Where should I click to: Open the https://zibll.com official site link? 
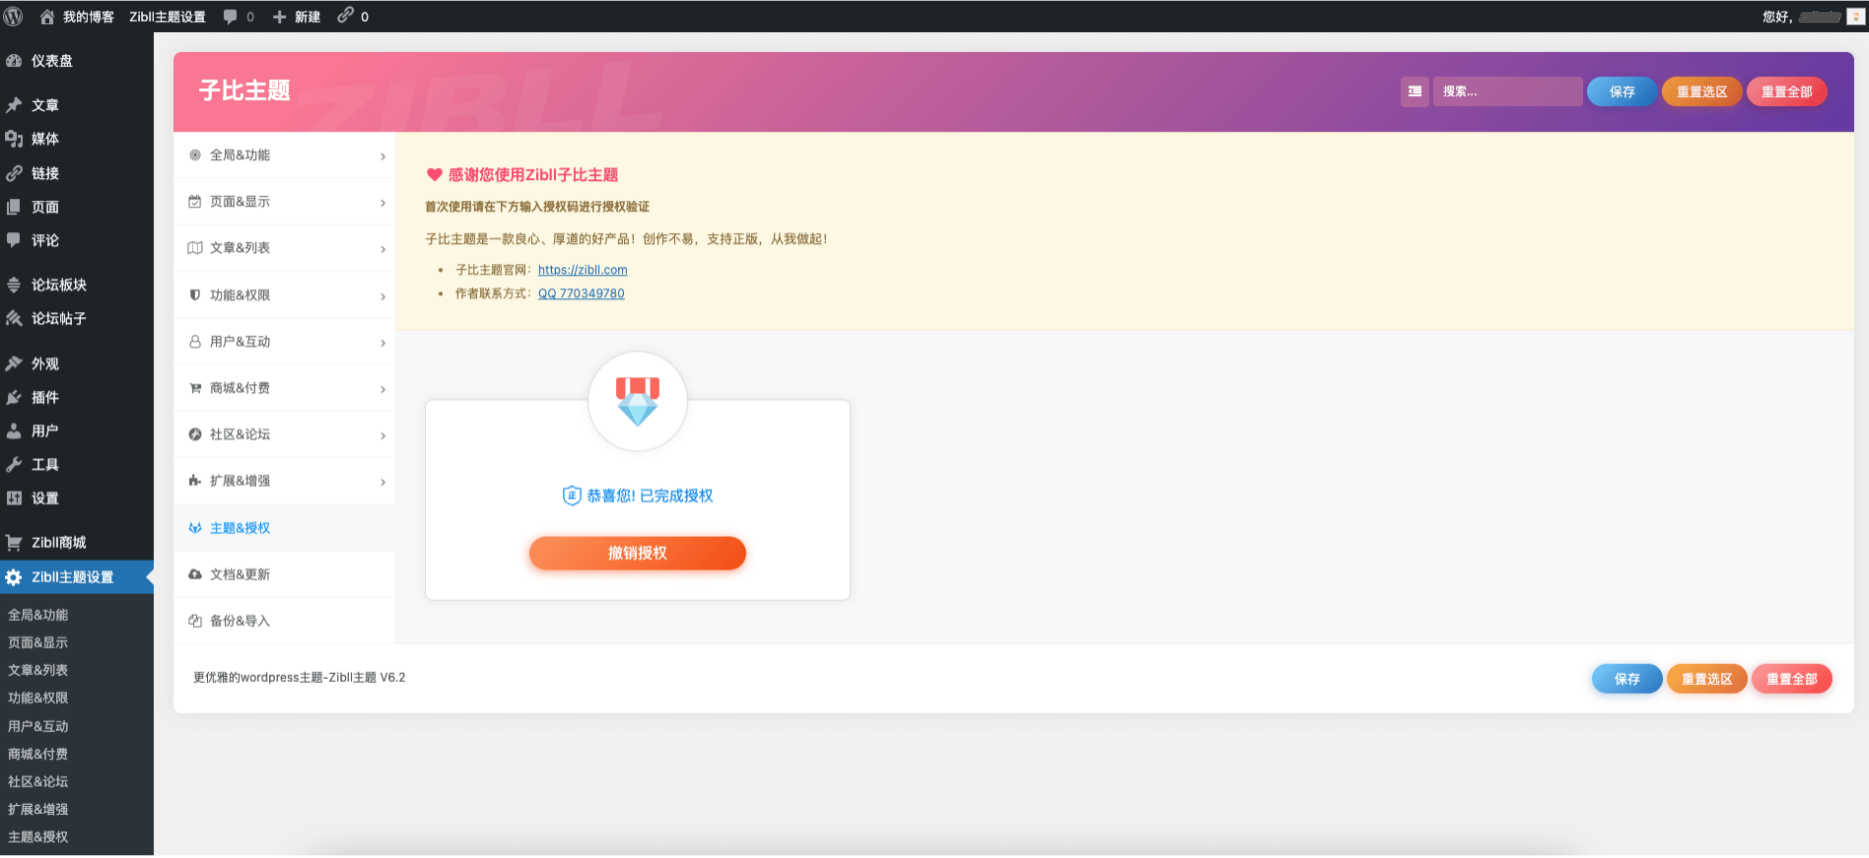[x=582, y=270]
